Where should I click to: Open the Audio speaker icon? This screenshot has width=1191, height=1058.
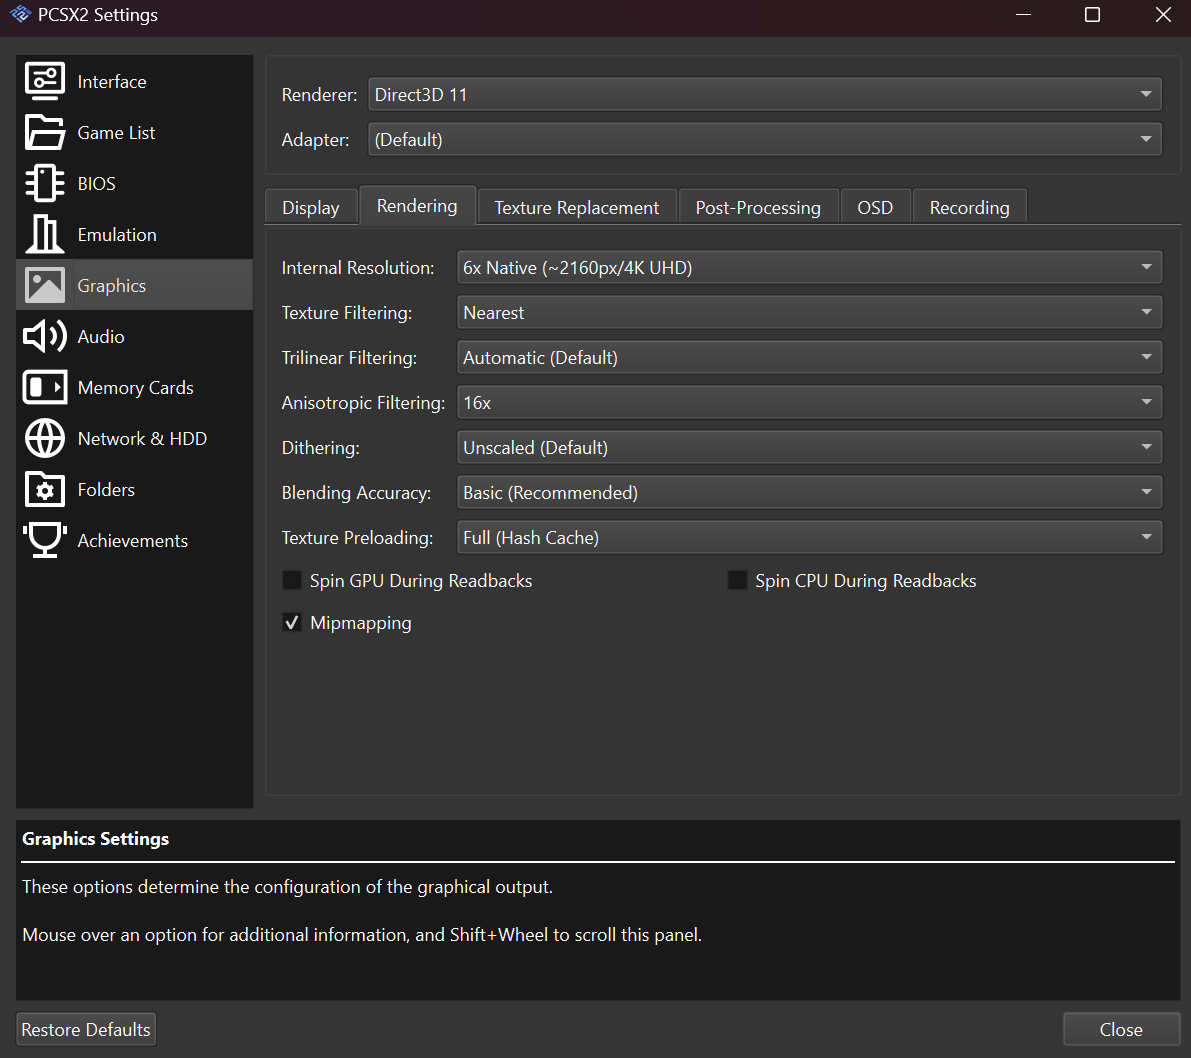coord(45,336)
